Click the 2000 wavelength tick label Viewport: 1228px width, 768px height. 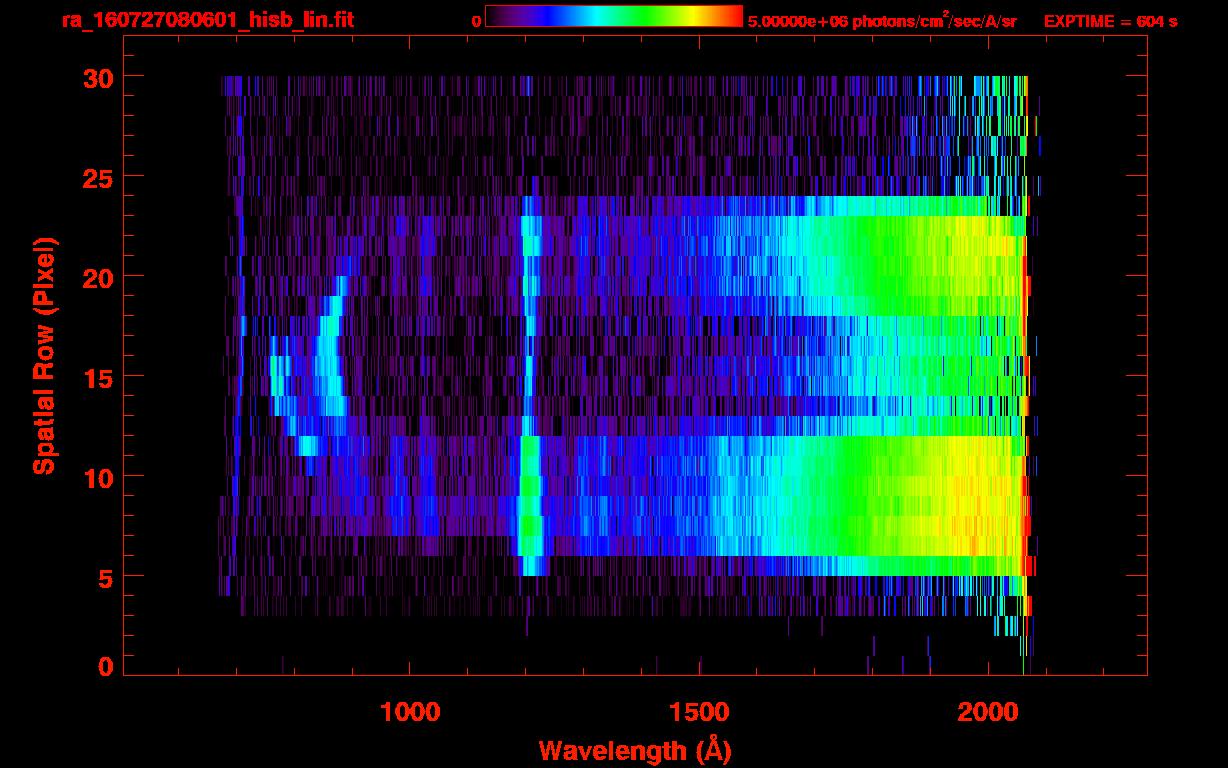(x=986, y=712)
